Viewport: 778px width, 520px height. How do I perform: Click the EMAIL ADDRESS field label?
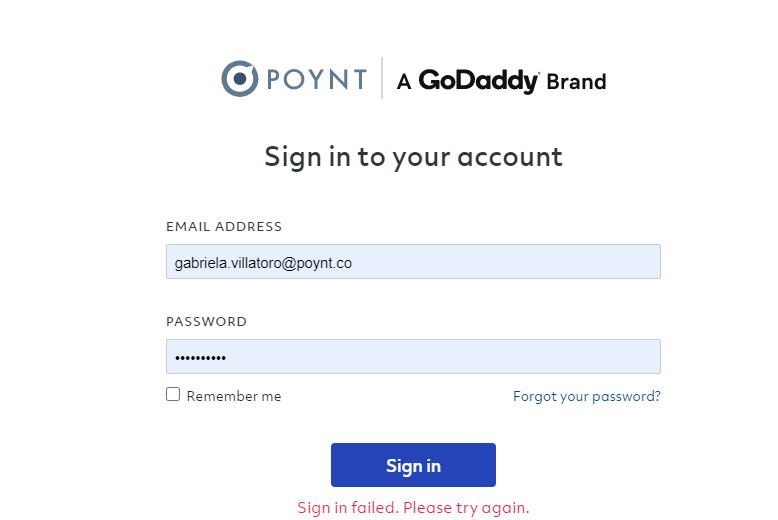click(224, 227)
